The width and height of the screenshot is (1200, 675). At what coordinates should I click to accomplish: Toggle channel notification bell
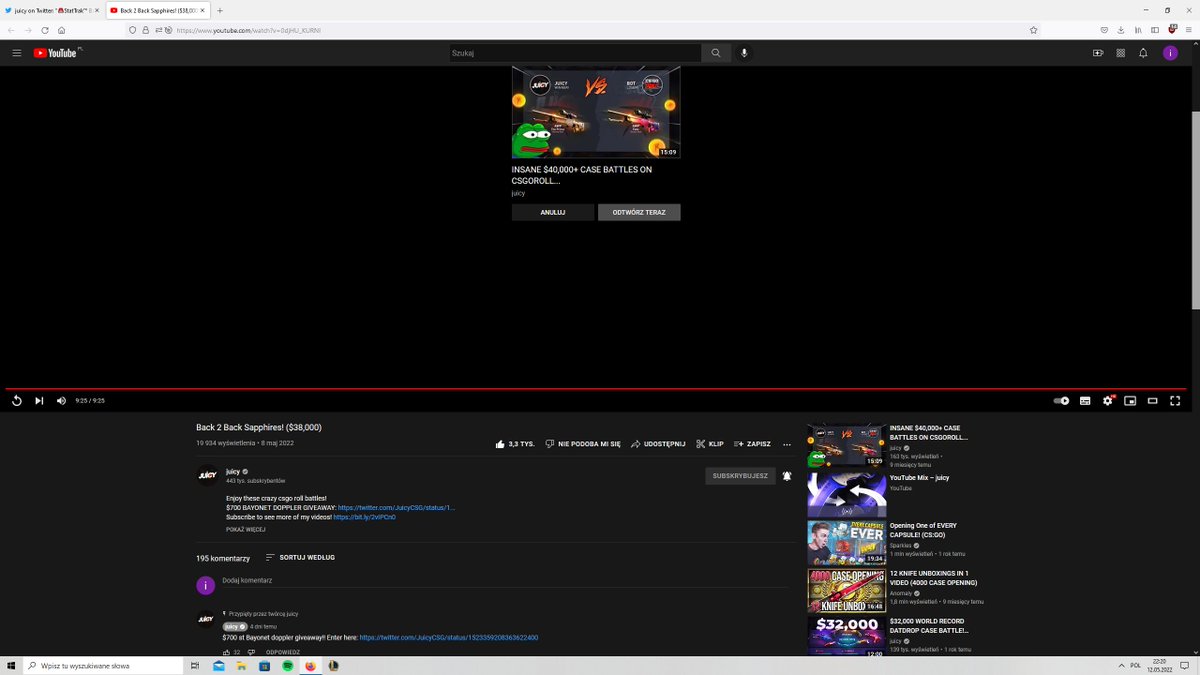[787, 476]
